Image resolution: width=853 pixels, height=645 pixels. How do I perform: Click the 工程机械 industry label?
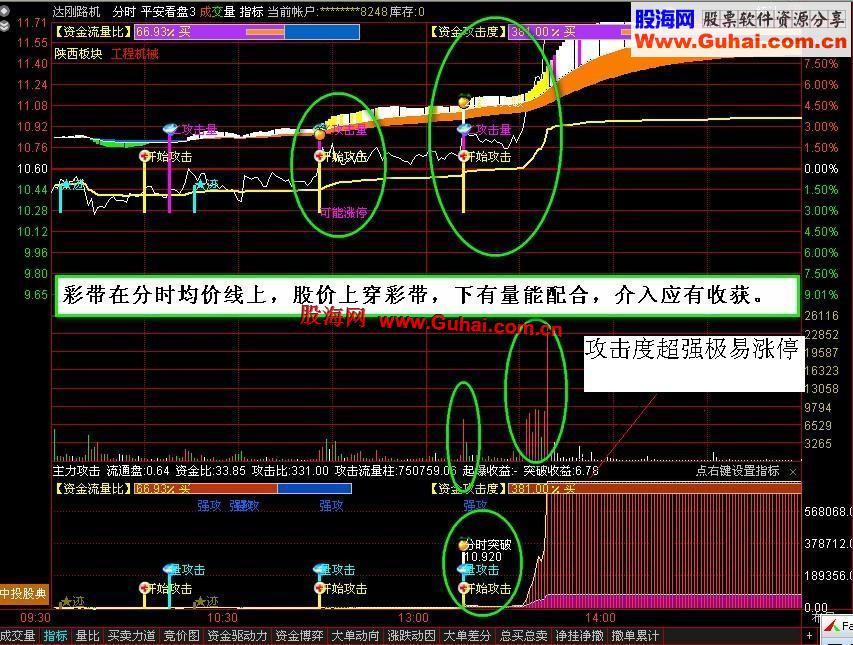135,54
